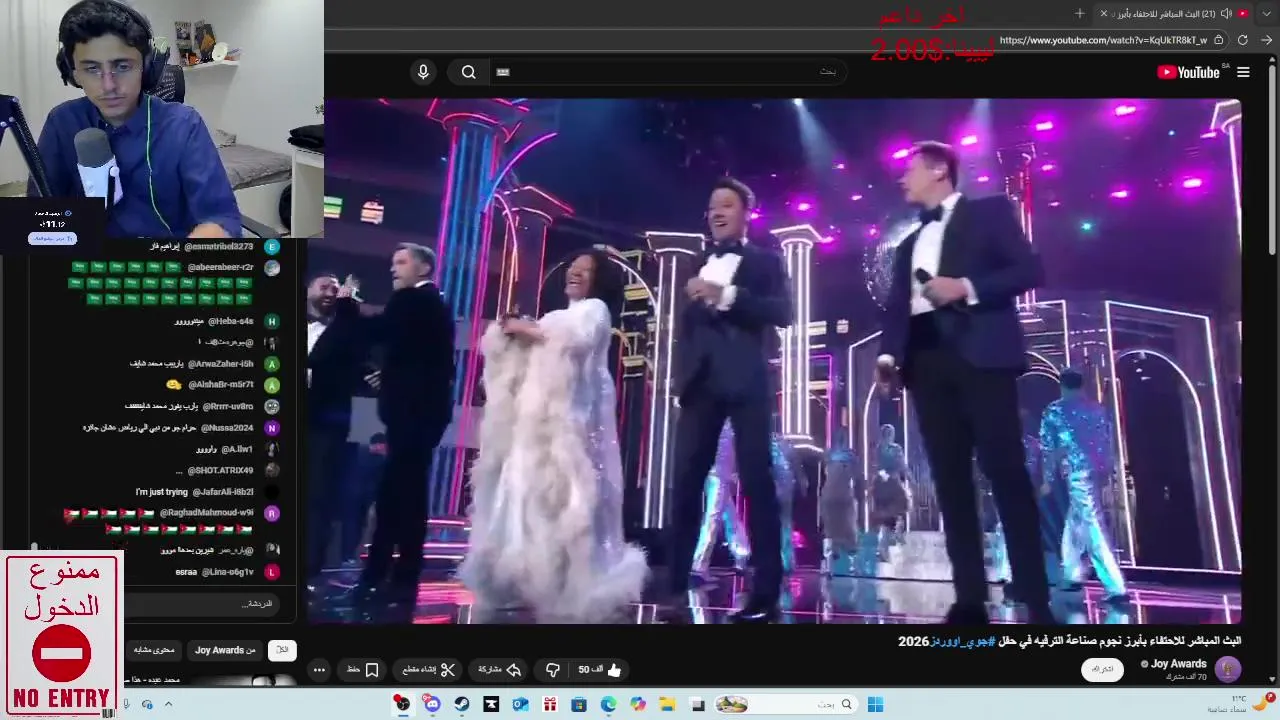
Task: Select 'من Joy Awards' filter chip
Action: click(224, 650)
